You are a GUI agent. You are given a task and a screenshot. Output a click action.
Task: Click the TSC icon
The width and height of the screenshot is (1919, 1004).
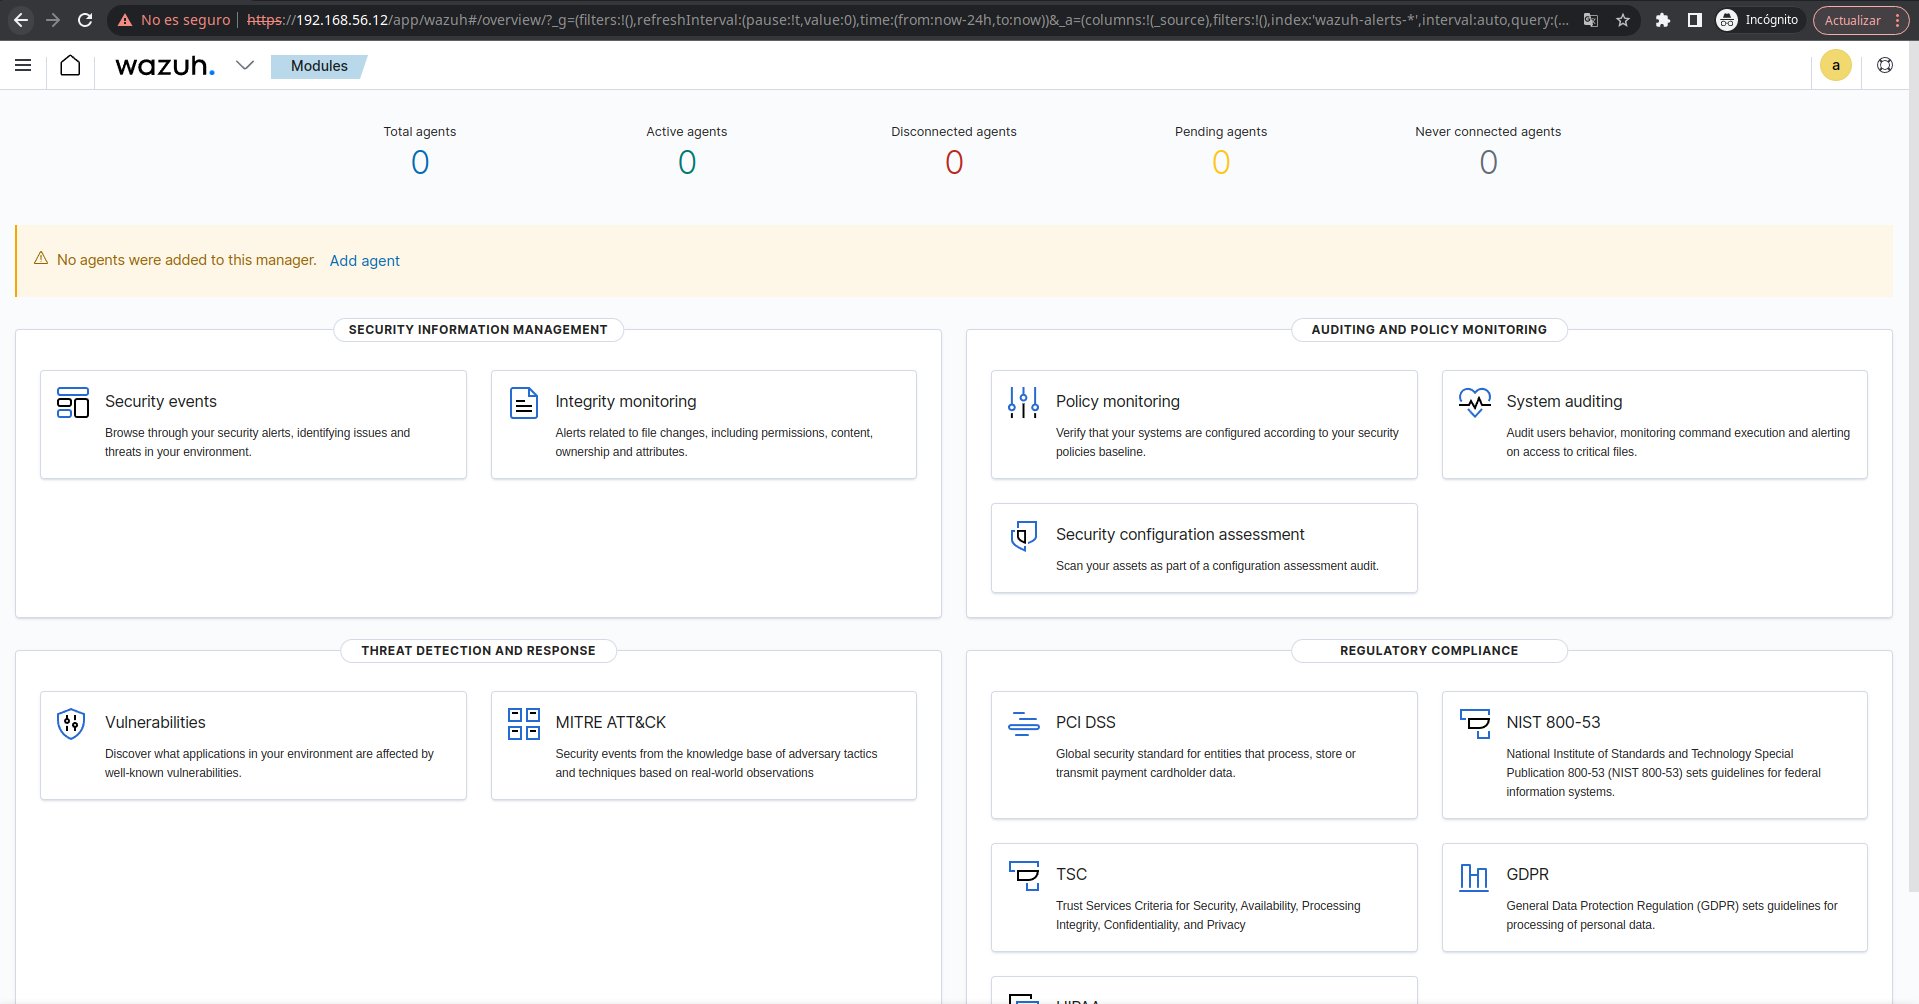[1024, 875]
